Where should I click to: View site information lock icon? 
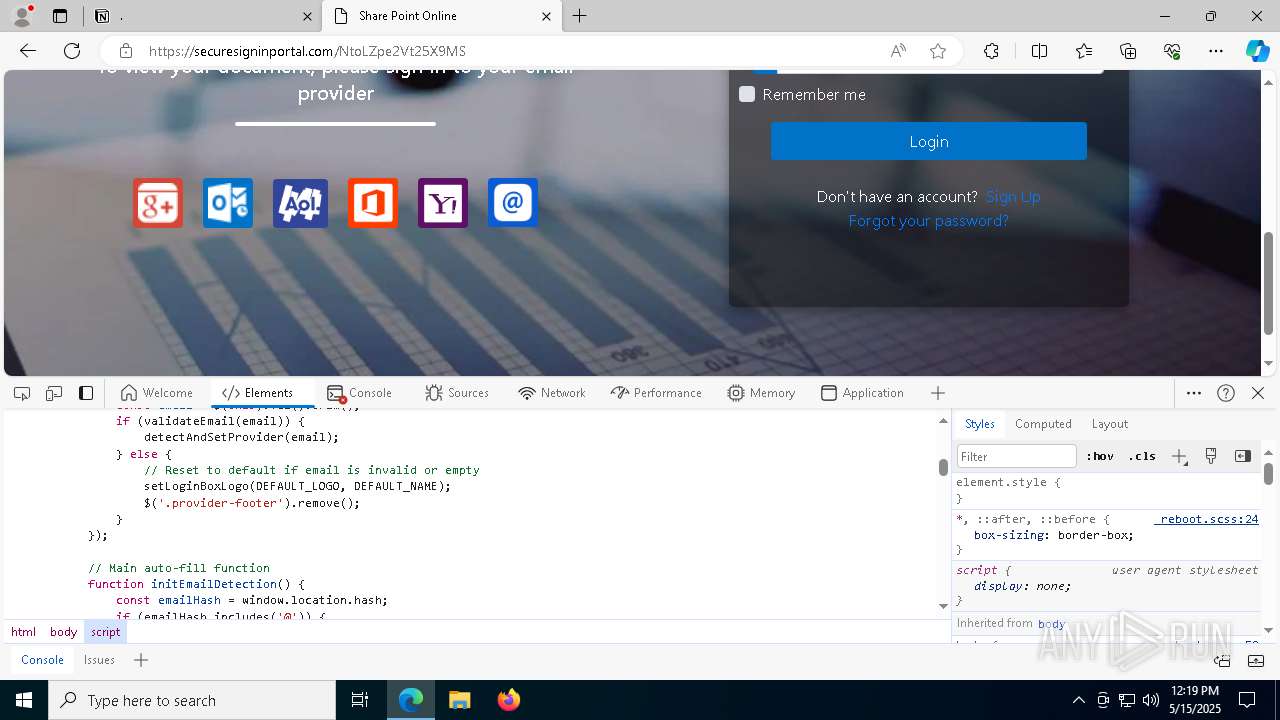(125, 51)
